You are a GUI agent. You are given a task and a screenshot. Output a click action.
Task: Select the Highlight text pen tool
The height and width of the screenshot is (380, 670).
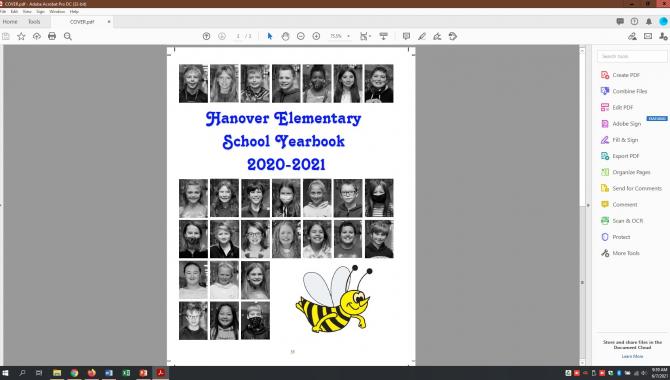422,36
